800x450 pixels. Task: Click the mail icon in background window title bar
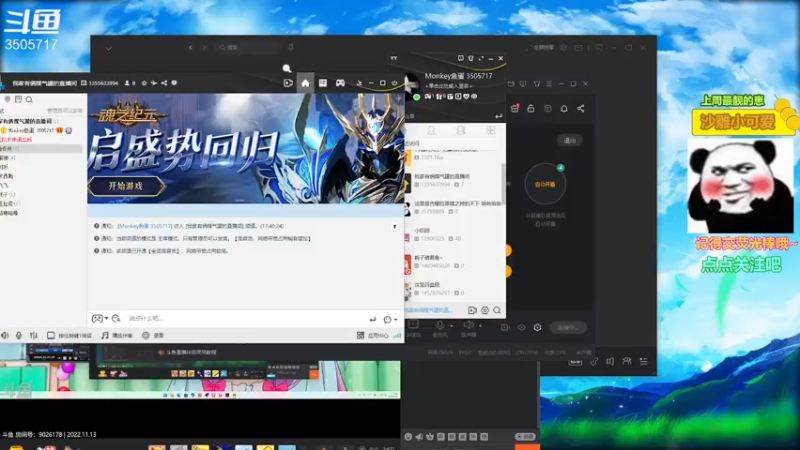(578, 47)
